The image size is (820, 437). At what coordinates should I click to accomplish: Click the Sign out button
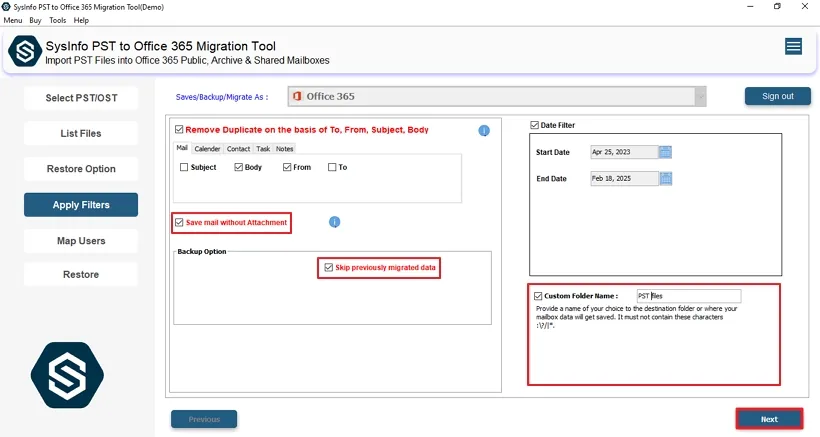point(777,96)
